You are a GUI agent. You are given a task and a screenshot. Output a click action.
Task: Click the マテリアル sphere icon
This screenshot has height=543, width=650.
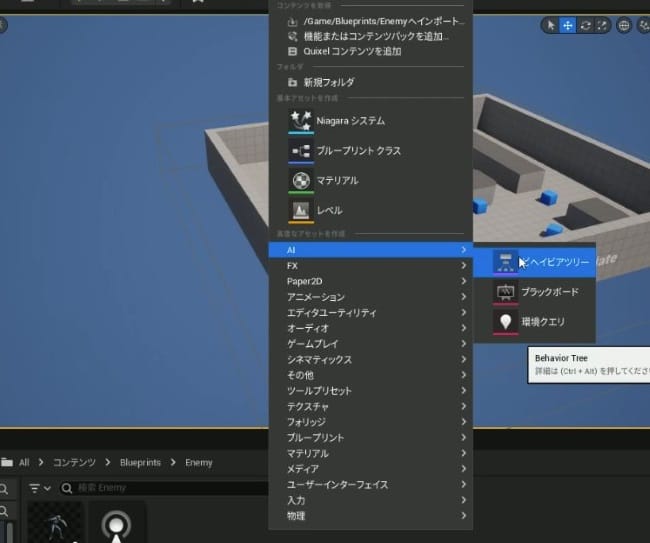(301, 181)
